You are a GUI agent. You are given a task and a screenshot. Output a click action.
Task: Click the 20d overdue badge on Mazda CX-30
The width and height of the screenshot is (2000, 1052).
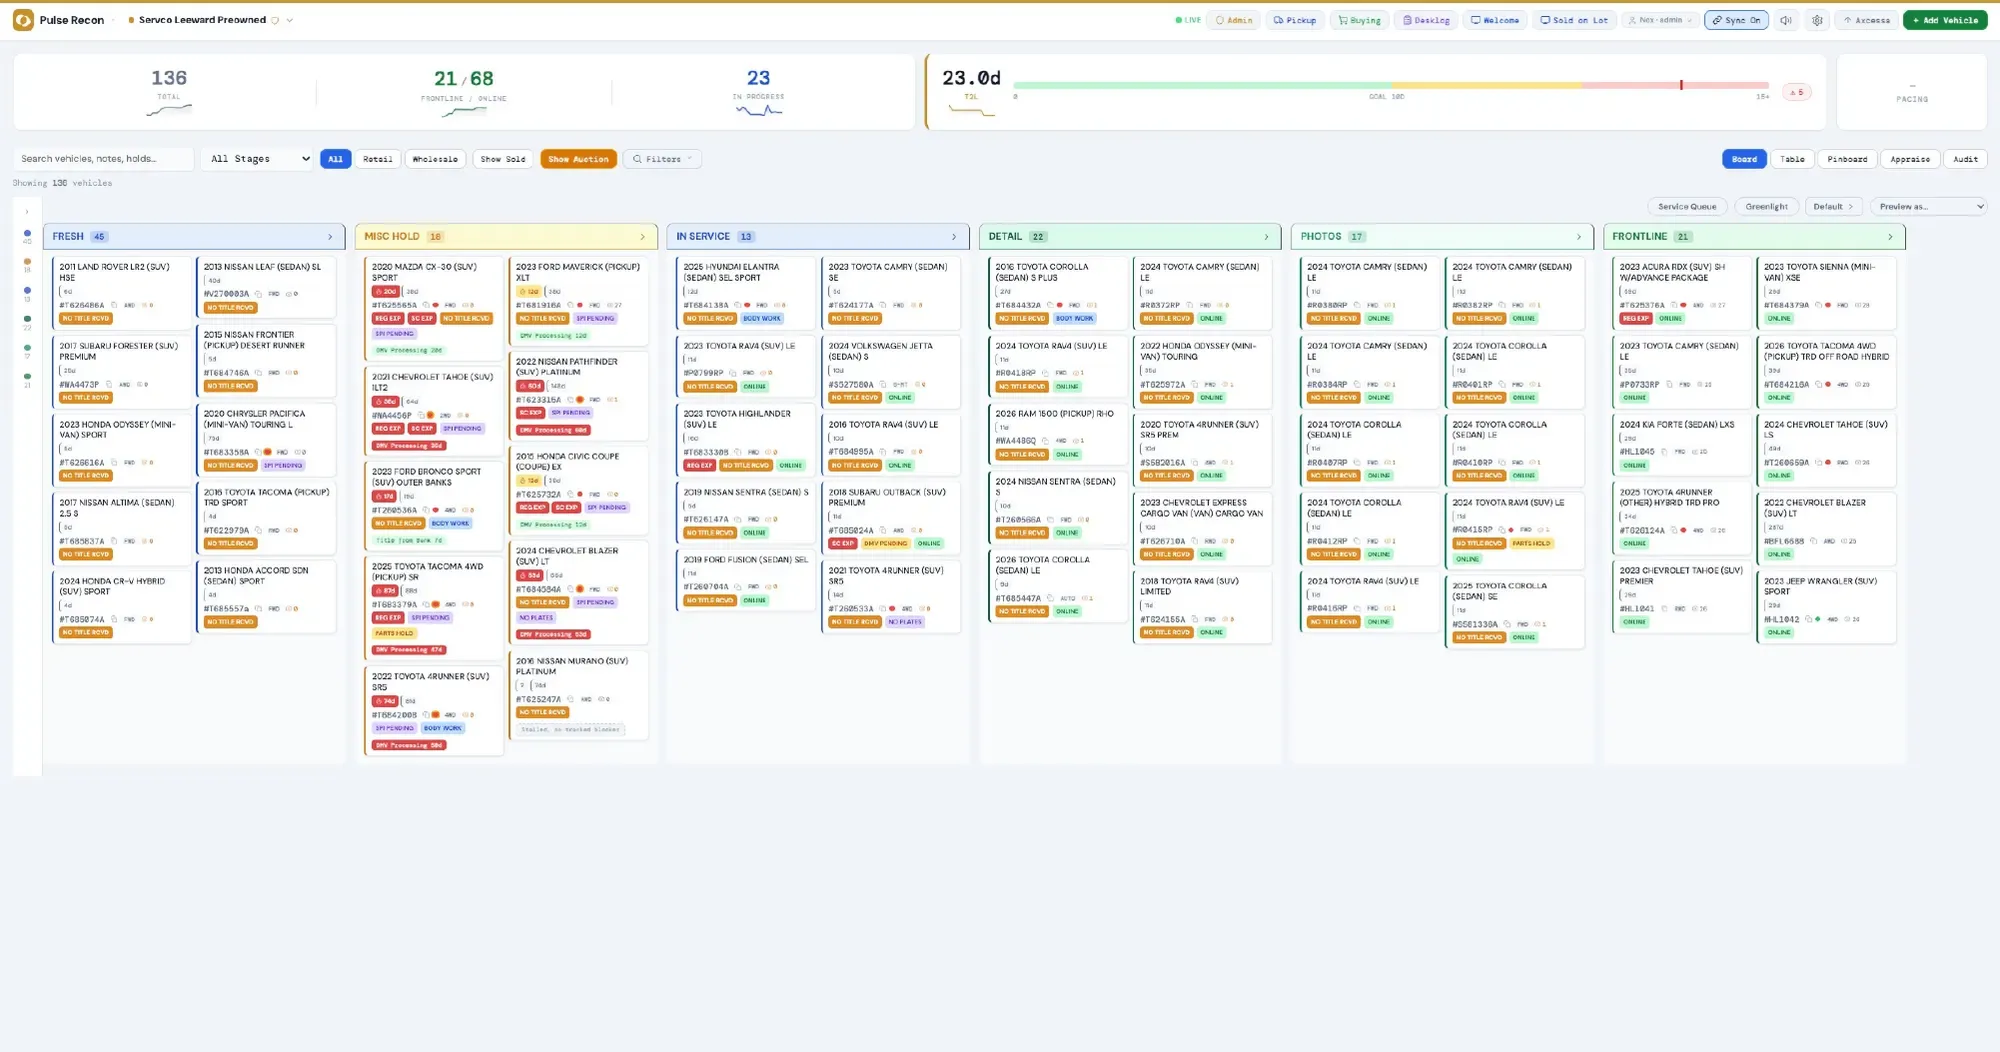pos(386,291)
